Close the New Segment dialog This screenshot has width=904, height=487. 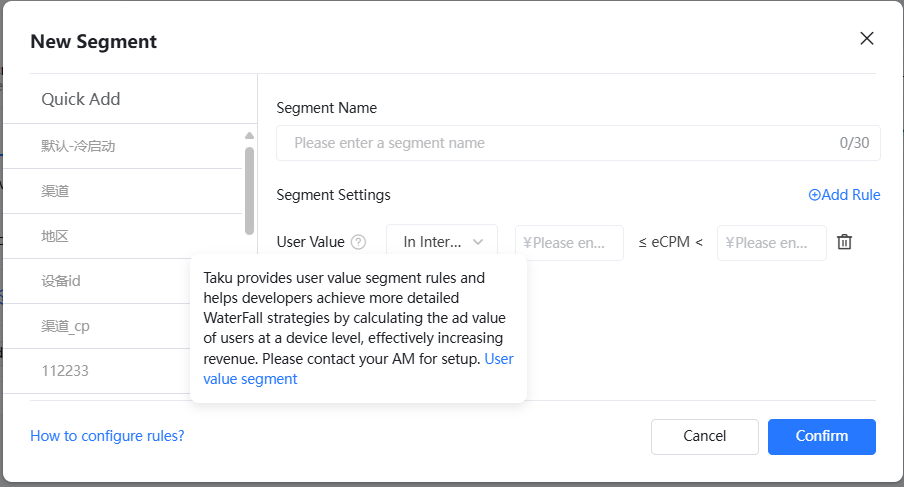click(867, 39)
